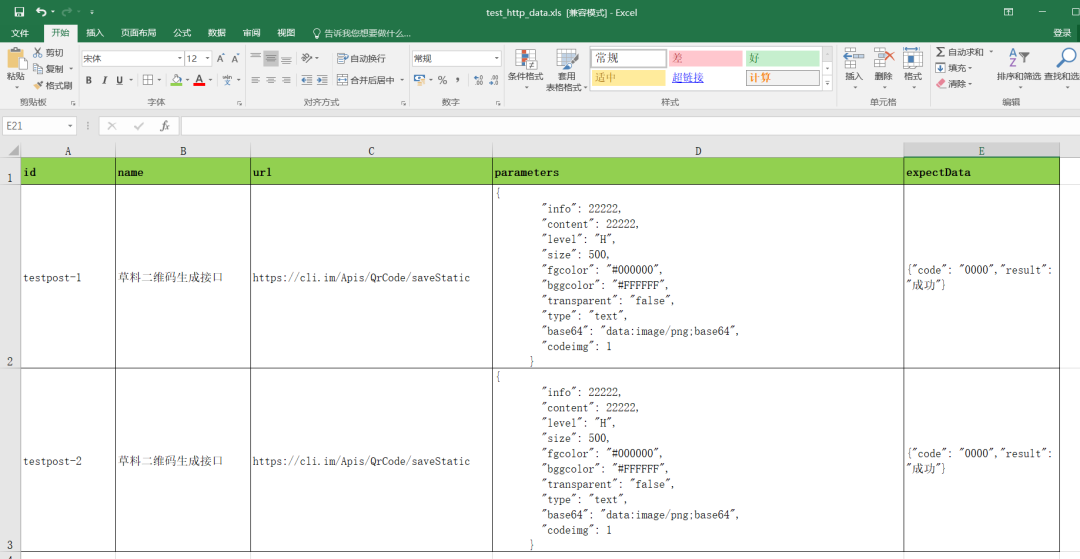
Task: Click the Paste (粘贴) clipboard icon
Action: coord(15,59)
